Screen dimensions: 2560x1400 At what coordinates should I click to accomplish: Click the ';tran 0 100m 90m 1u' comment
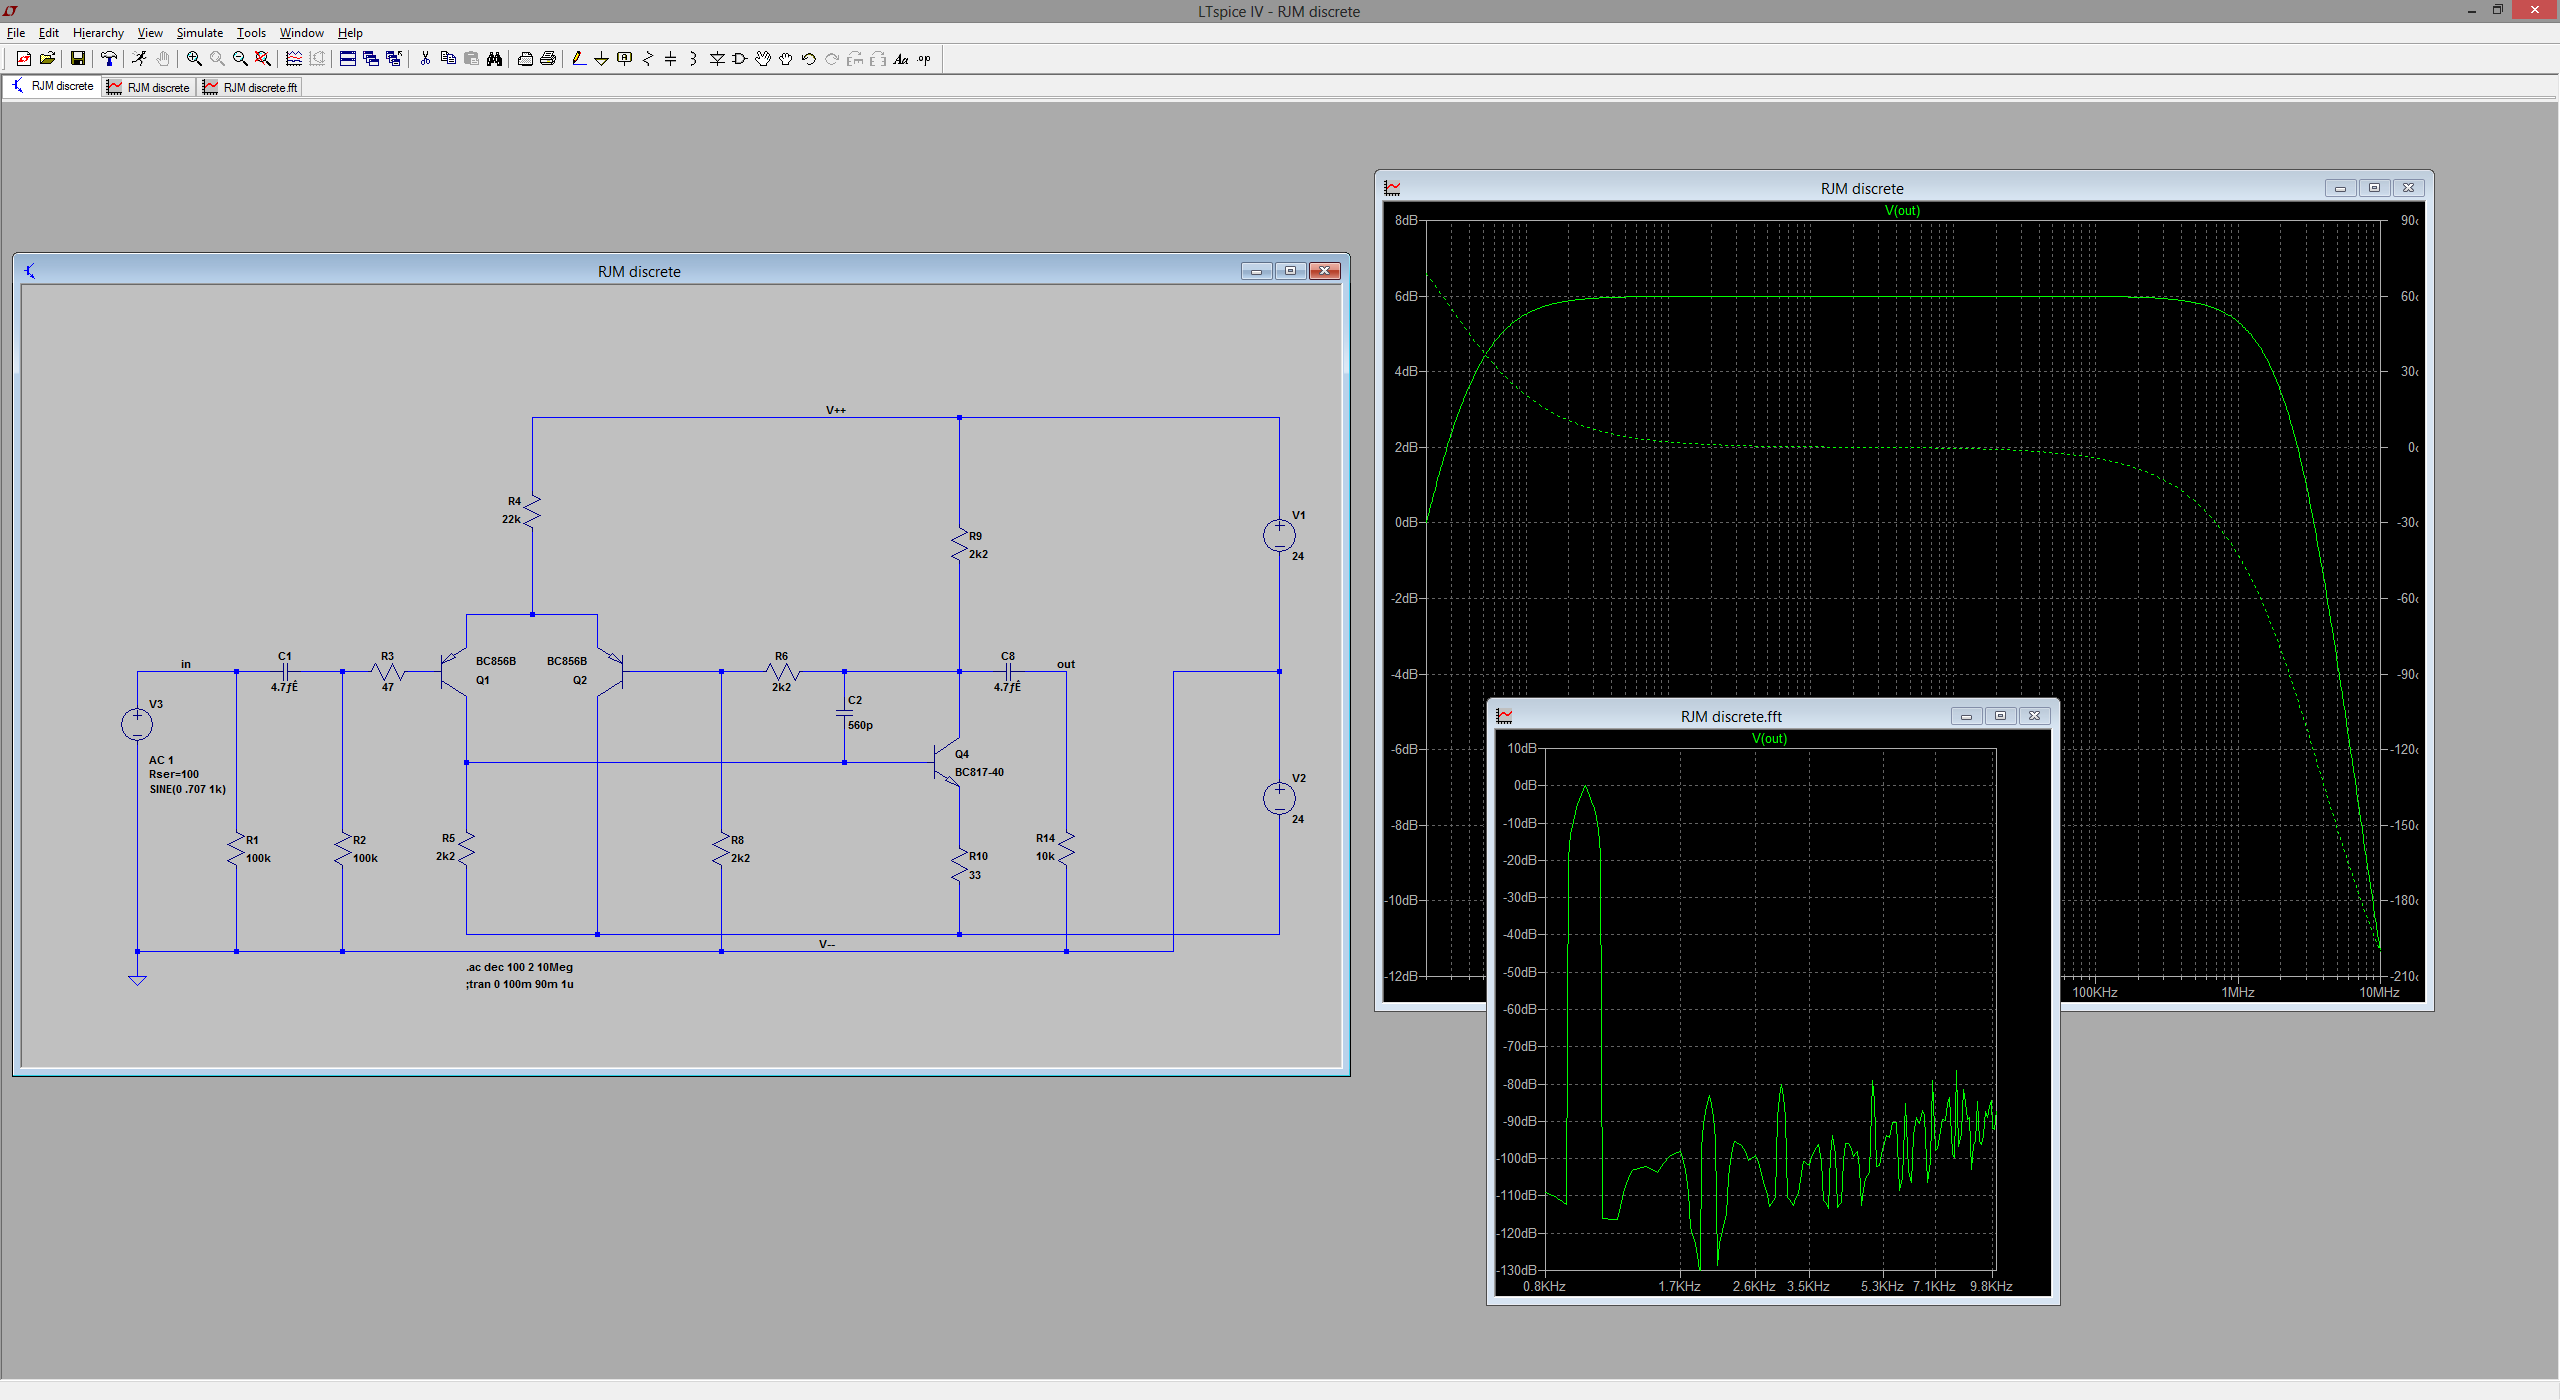pyautogui.click(x=519, y=984)
